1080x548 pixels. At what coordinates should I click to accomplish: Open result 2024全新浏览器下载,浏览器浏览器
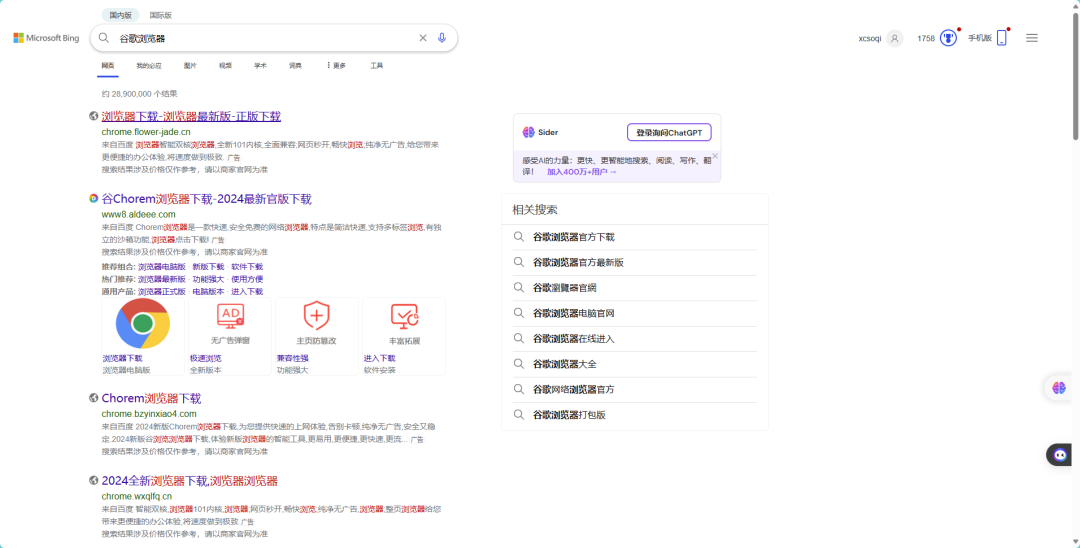tap(189, 481)
